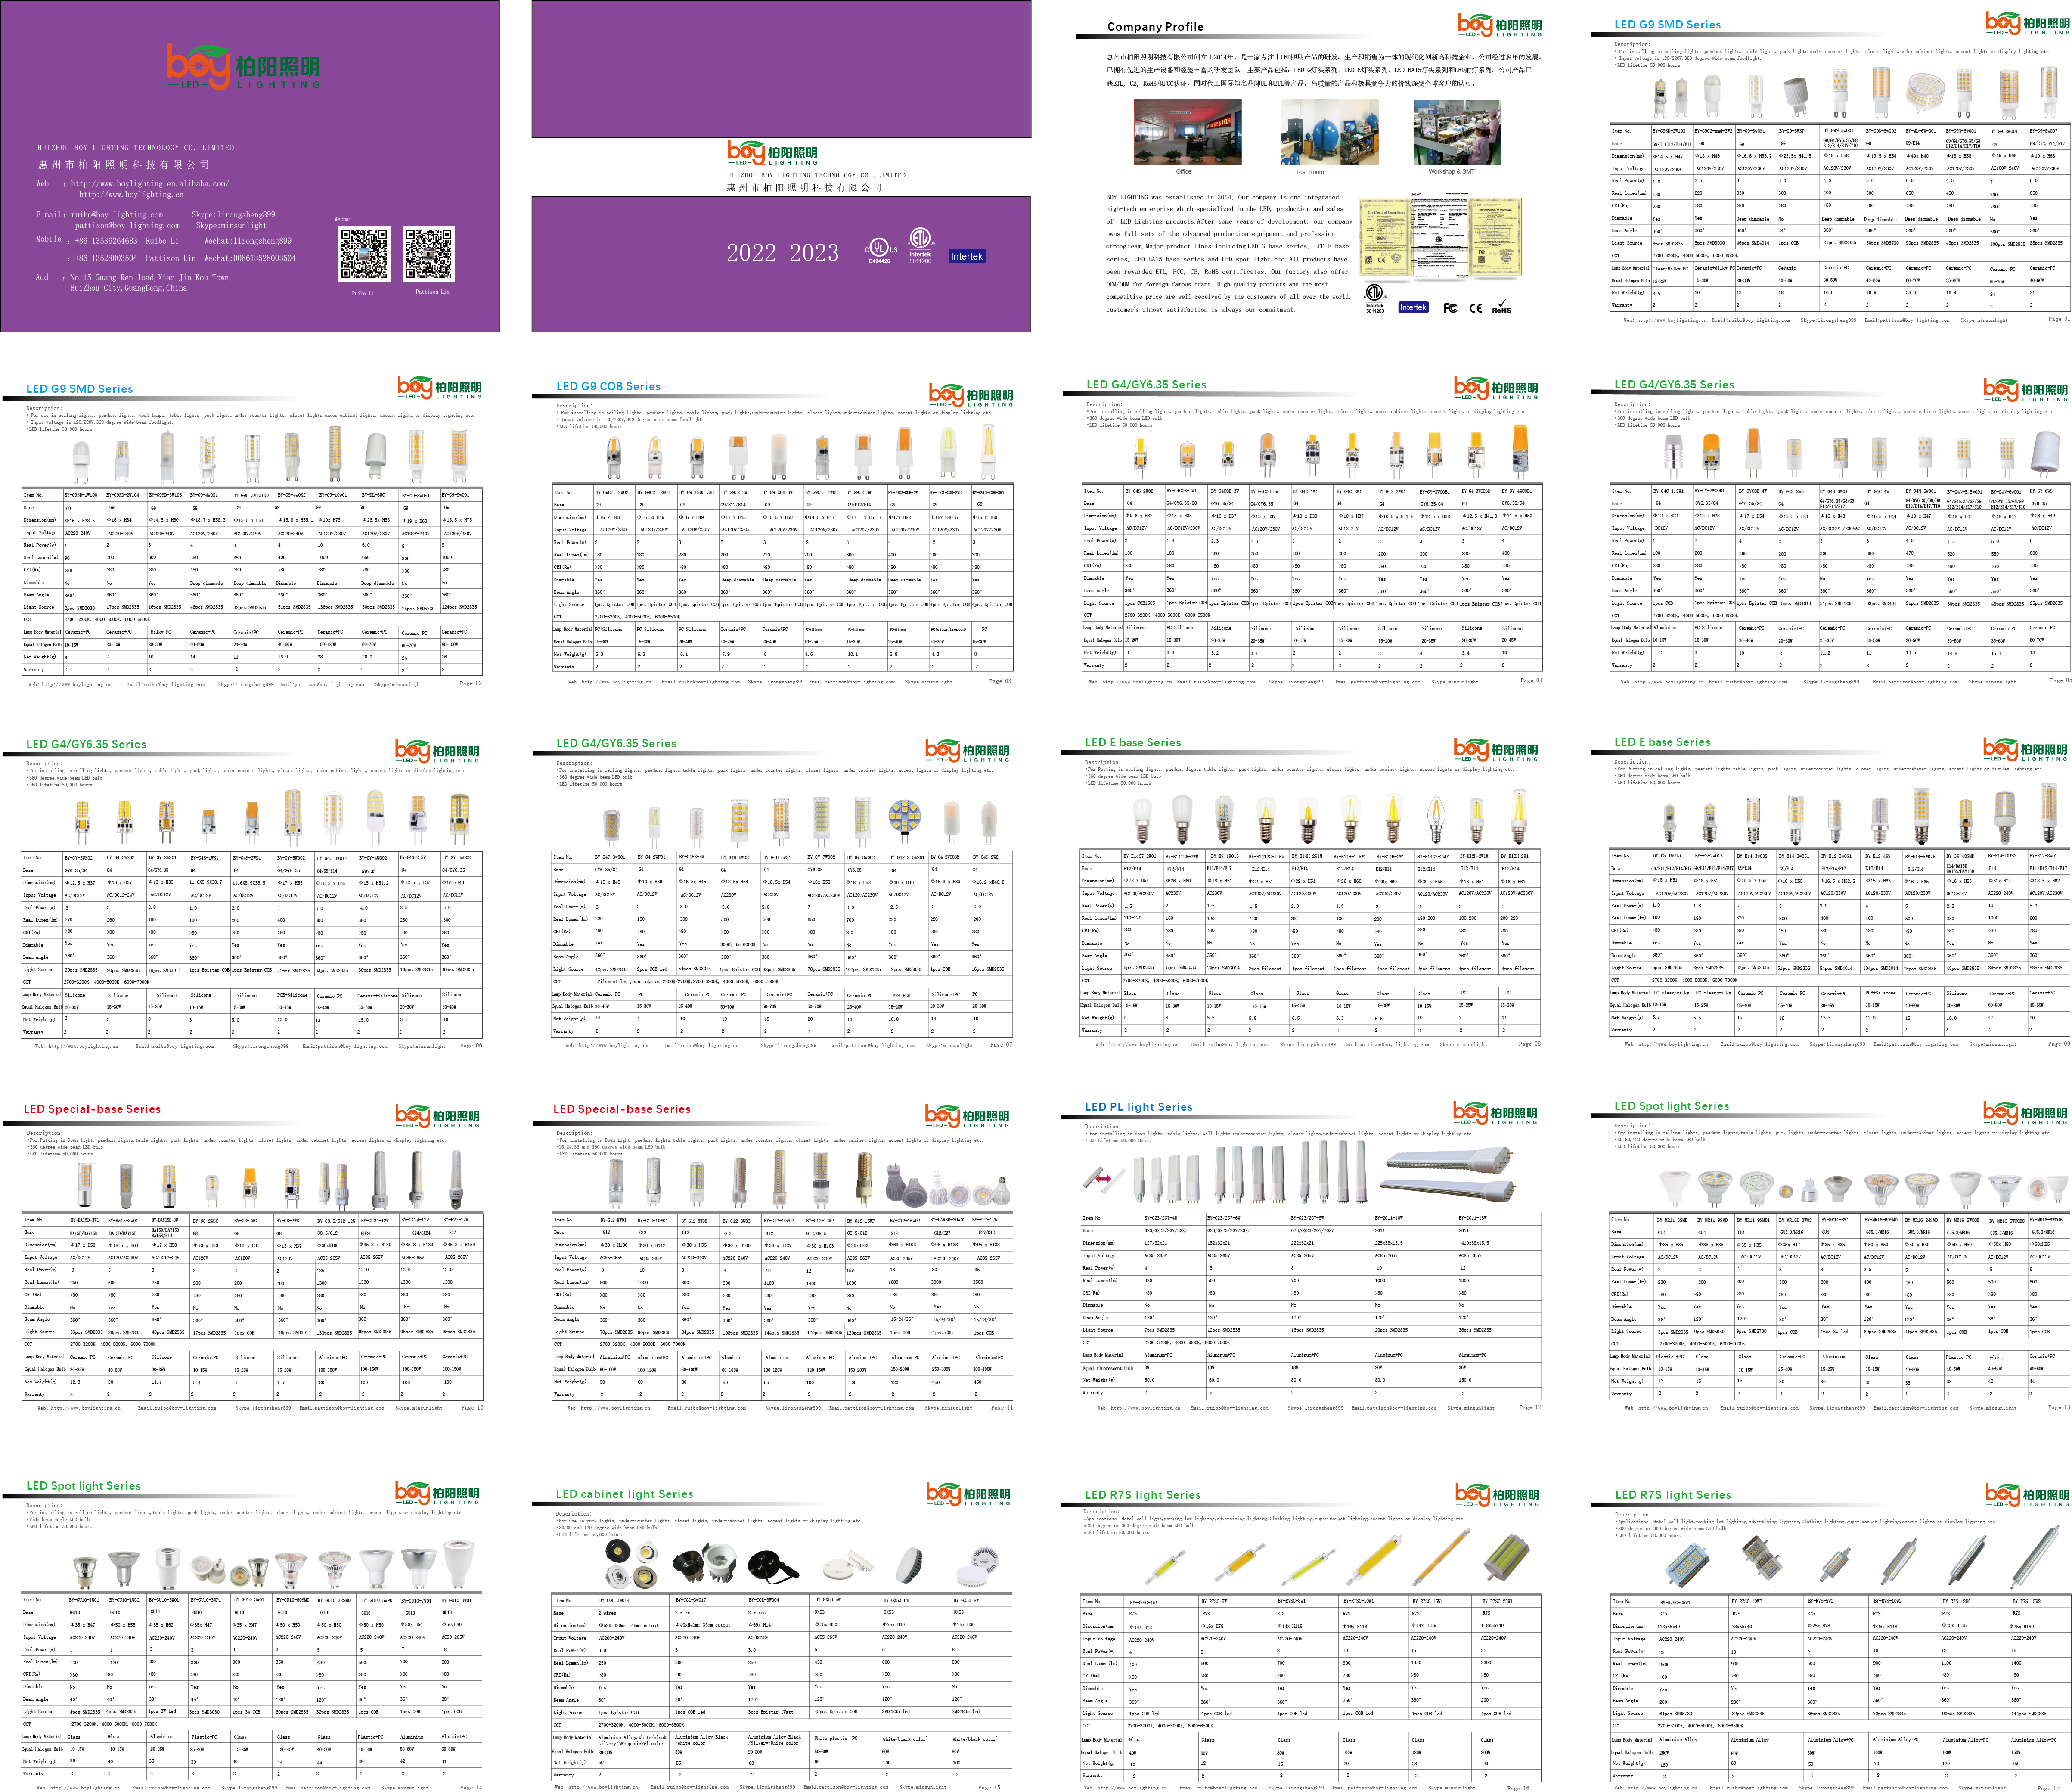Select the LED cabinet light Series title
The width and height of the screenshot is (2072, 1792).
pyautogui.click(x=624, y=1494)
